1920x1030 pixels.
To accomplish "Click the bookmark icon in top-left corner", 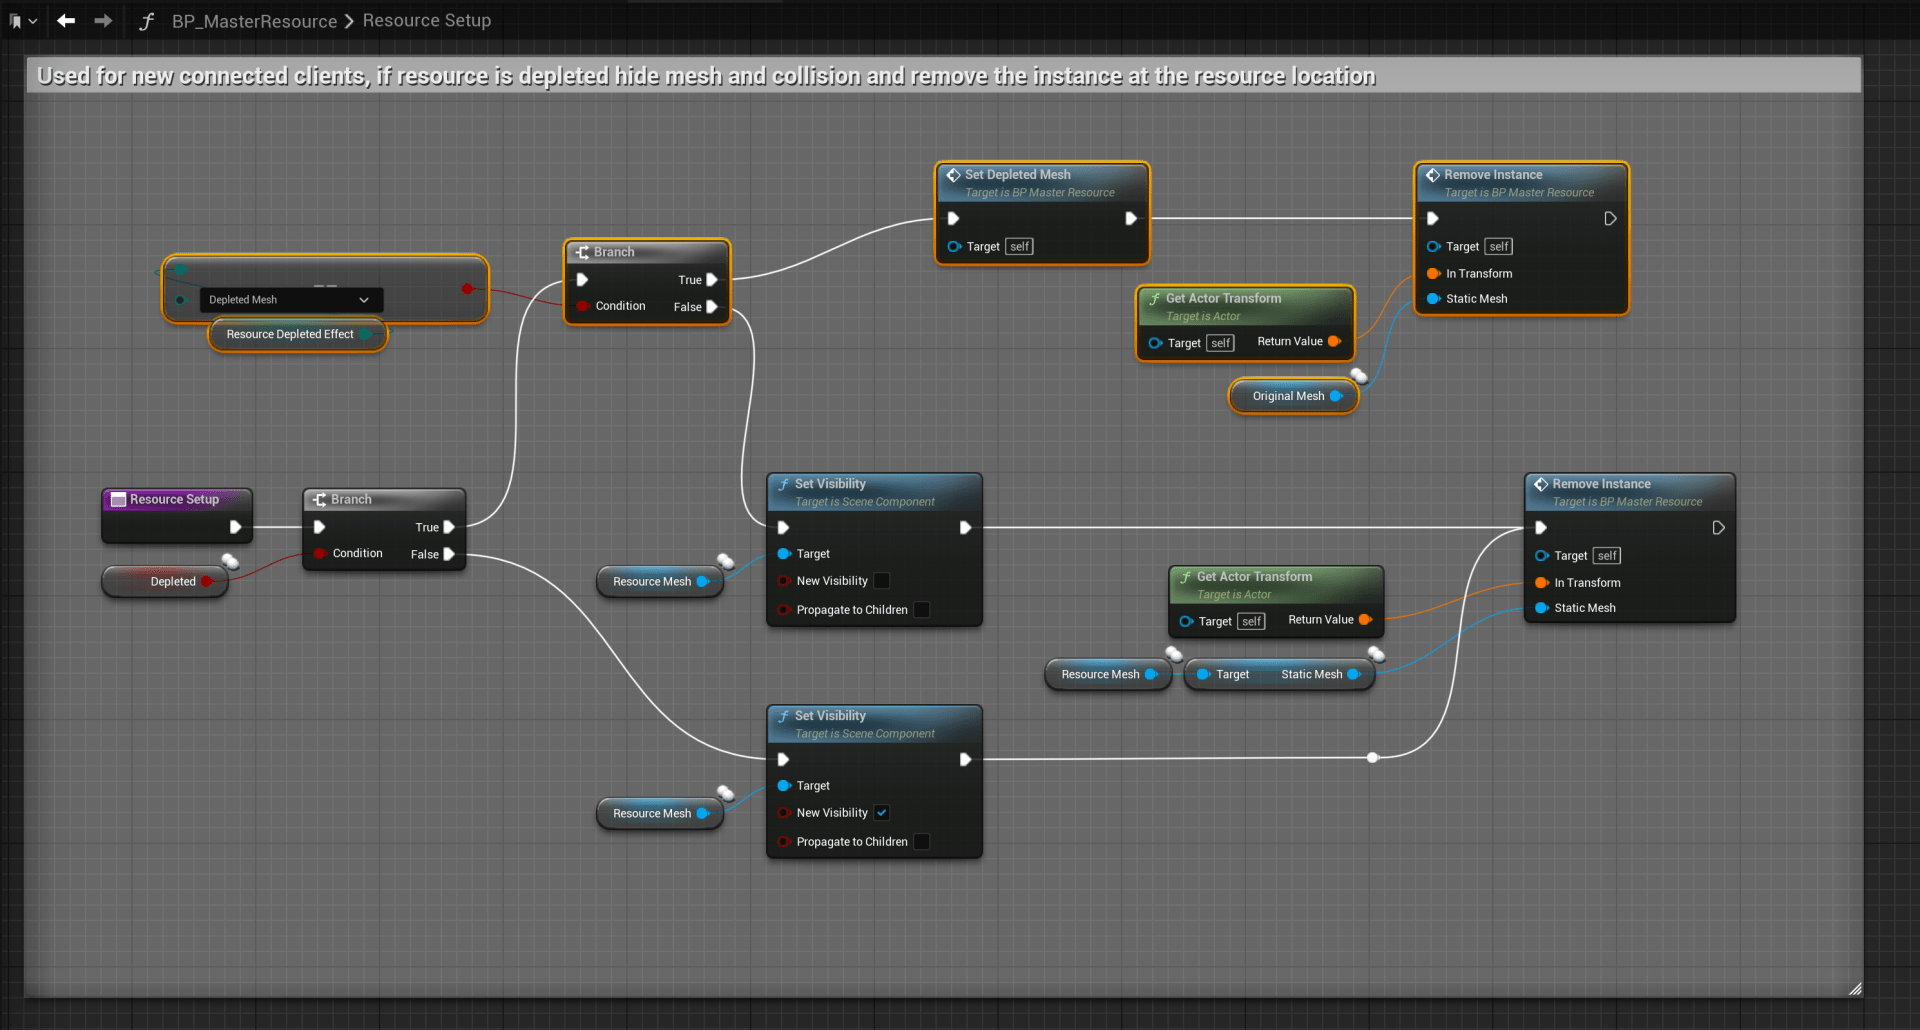I will click(x=15, y=21).
